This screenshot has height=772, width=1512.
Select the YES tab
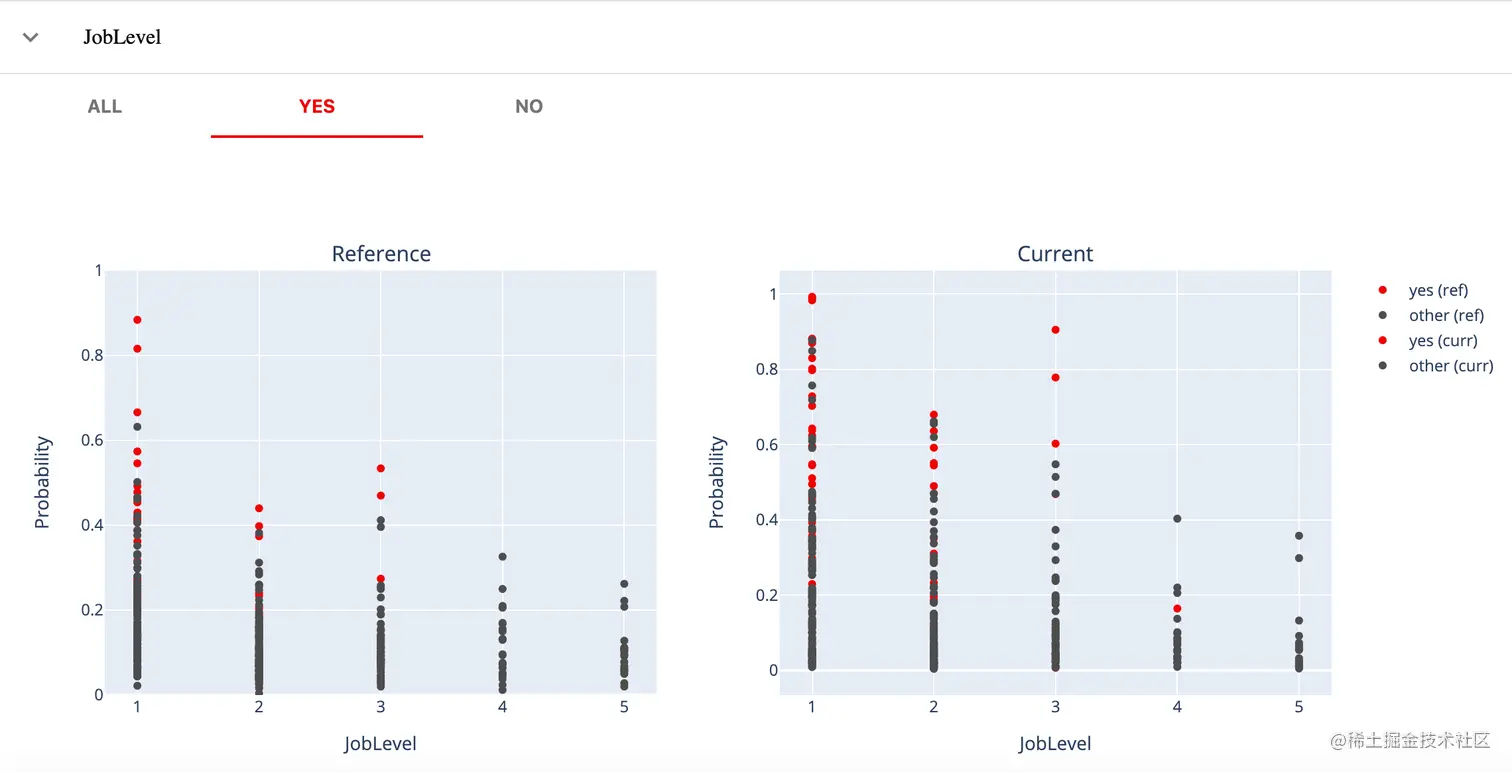[x=316, y=107]
